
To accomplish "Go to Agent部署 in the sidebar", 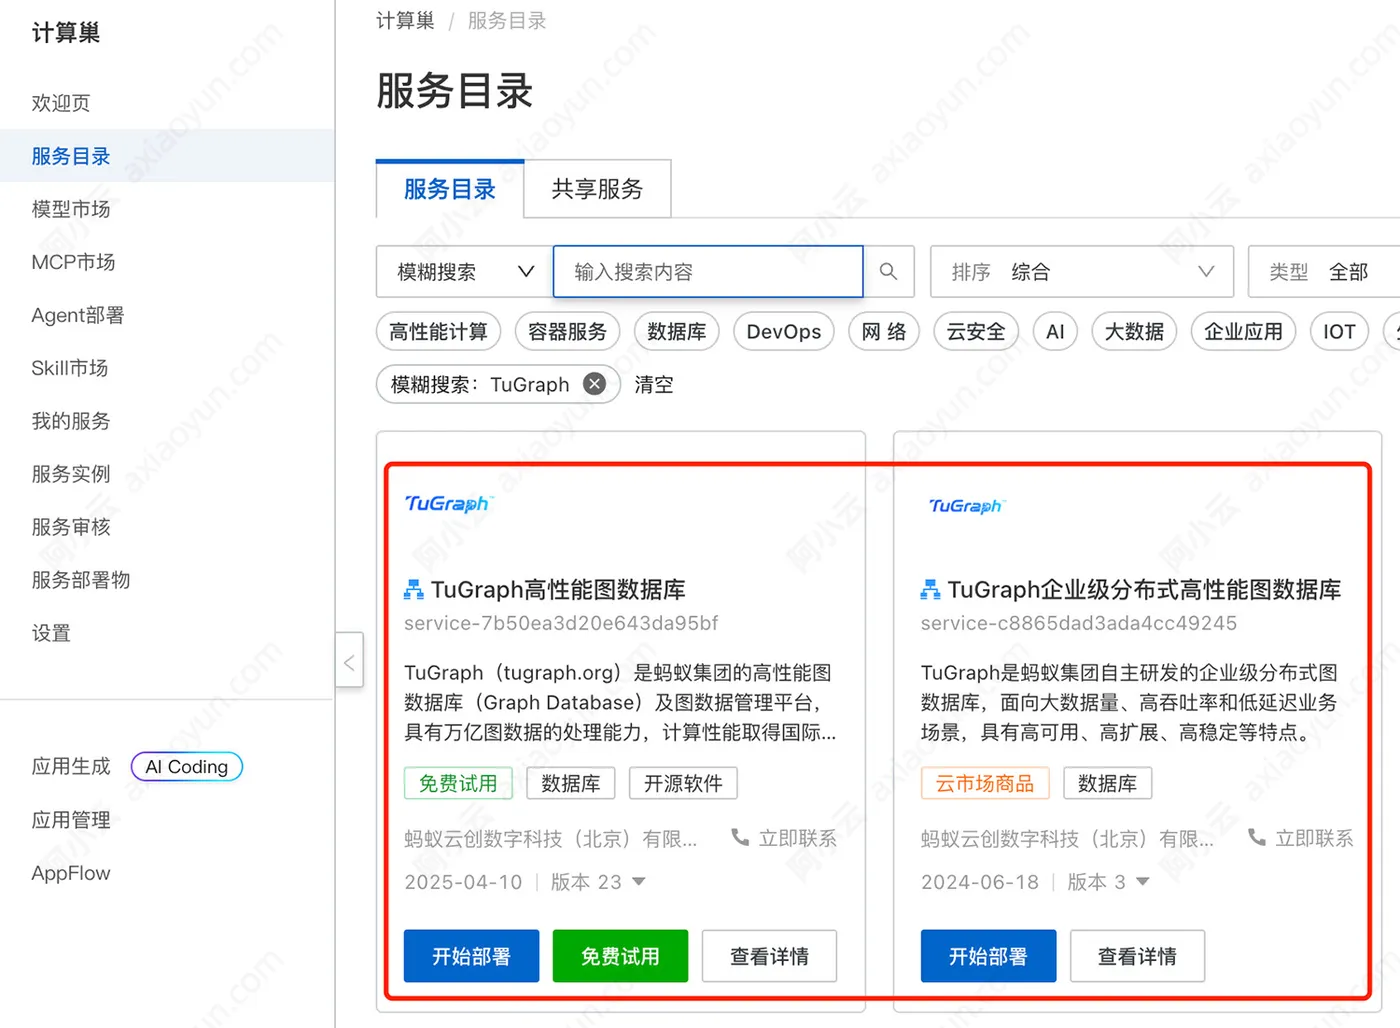I will (78, 315).
